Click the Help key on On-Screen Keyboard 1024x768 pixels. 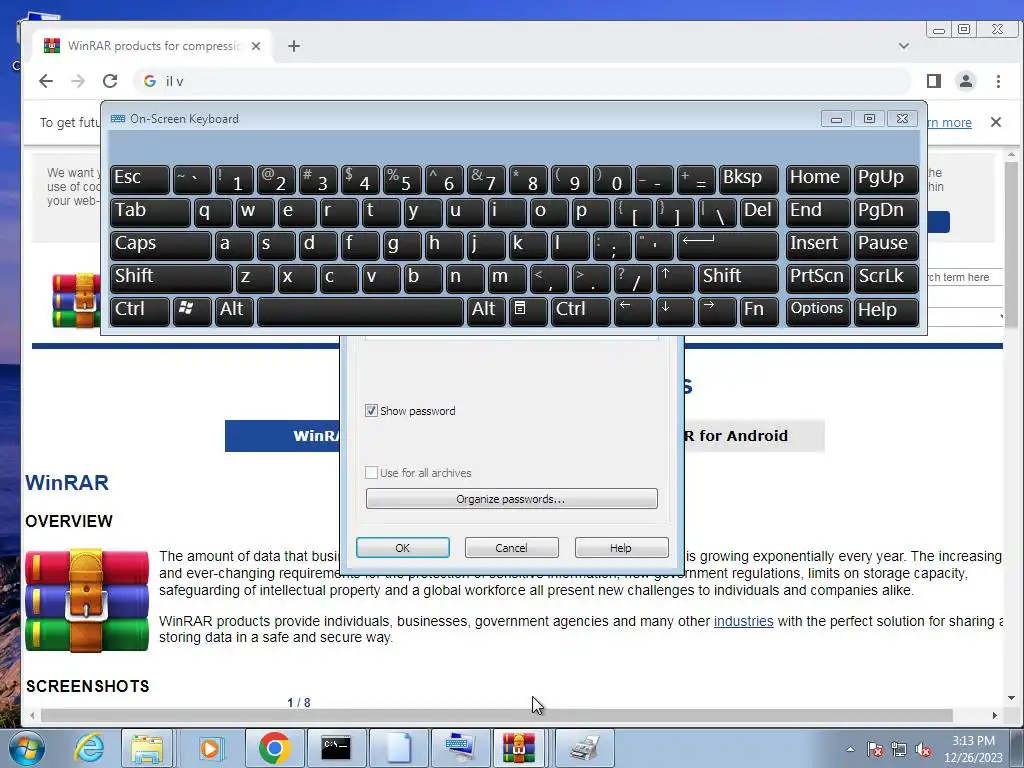pyautogui.click(x=886, y=311)
